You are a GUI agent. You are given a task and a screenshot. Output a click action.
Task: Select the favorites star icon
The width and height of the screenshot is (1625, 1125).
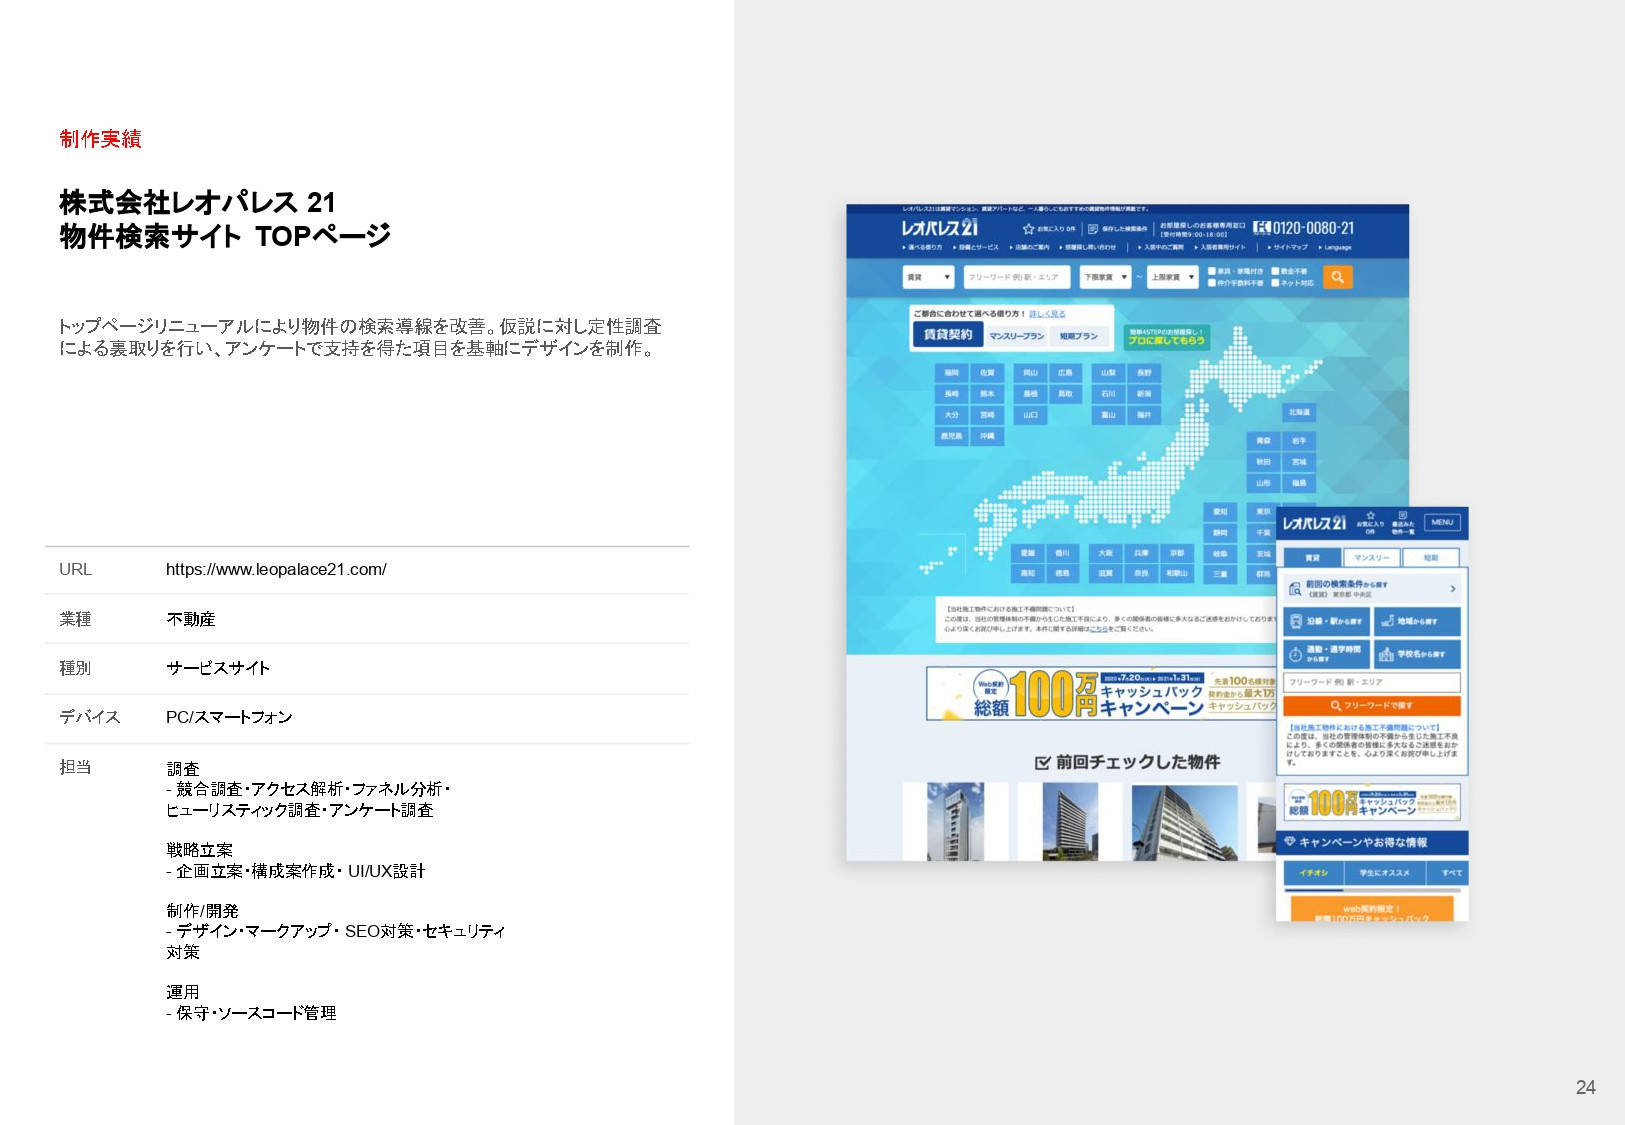[1028, 229]
